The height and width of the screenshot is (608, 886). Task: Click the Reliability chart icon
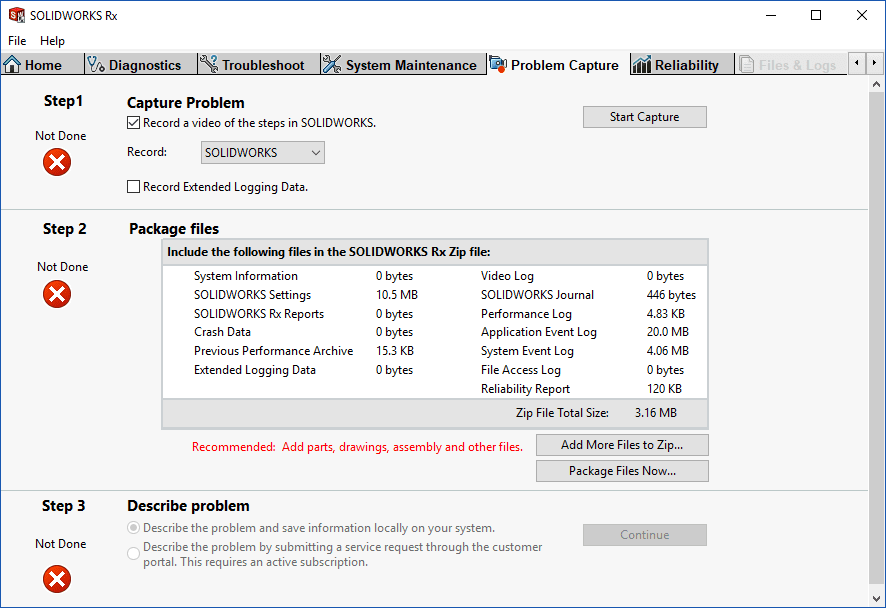[641, 64]
